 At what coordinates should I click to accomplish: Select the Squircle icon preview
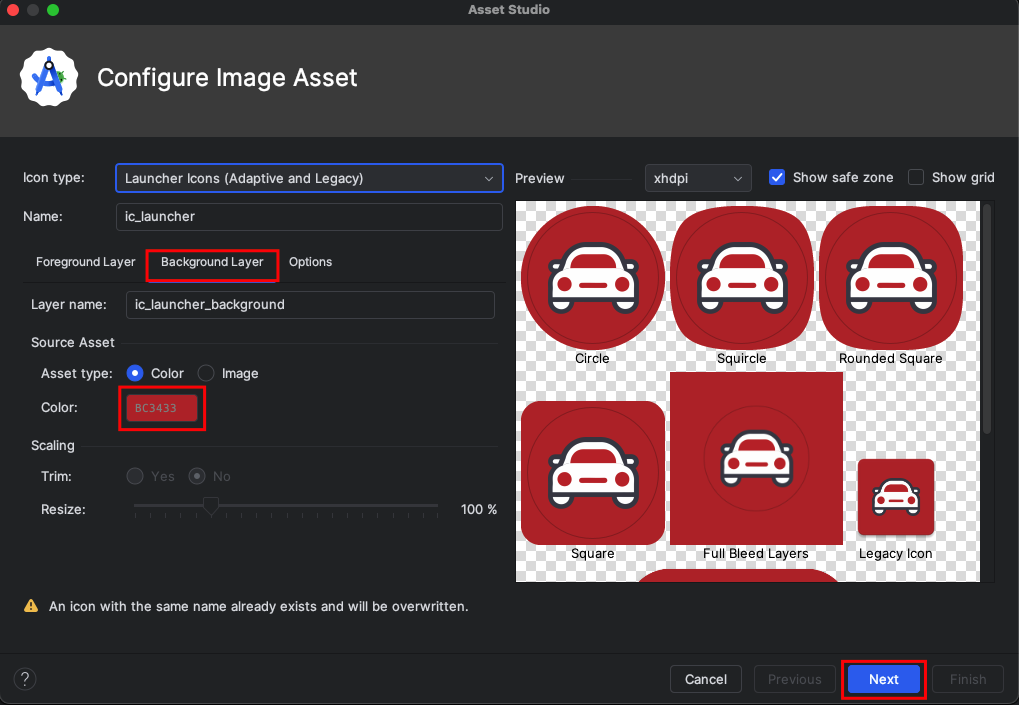(742, 278)
